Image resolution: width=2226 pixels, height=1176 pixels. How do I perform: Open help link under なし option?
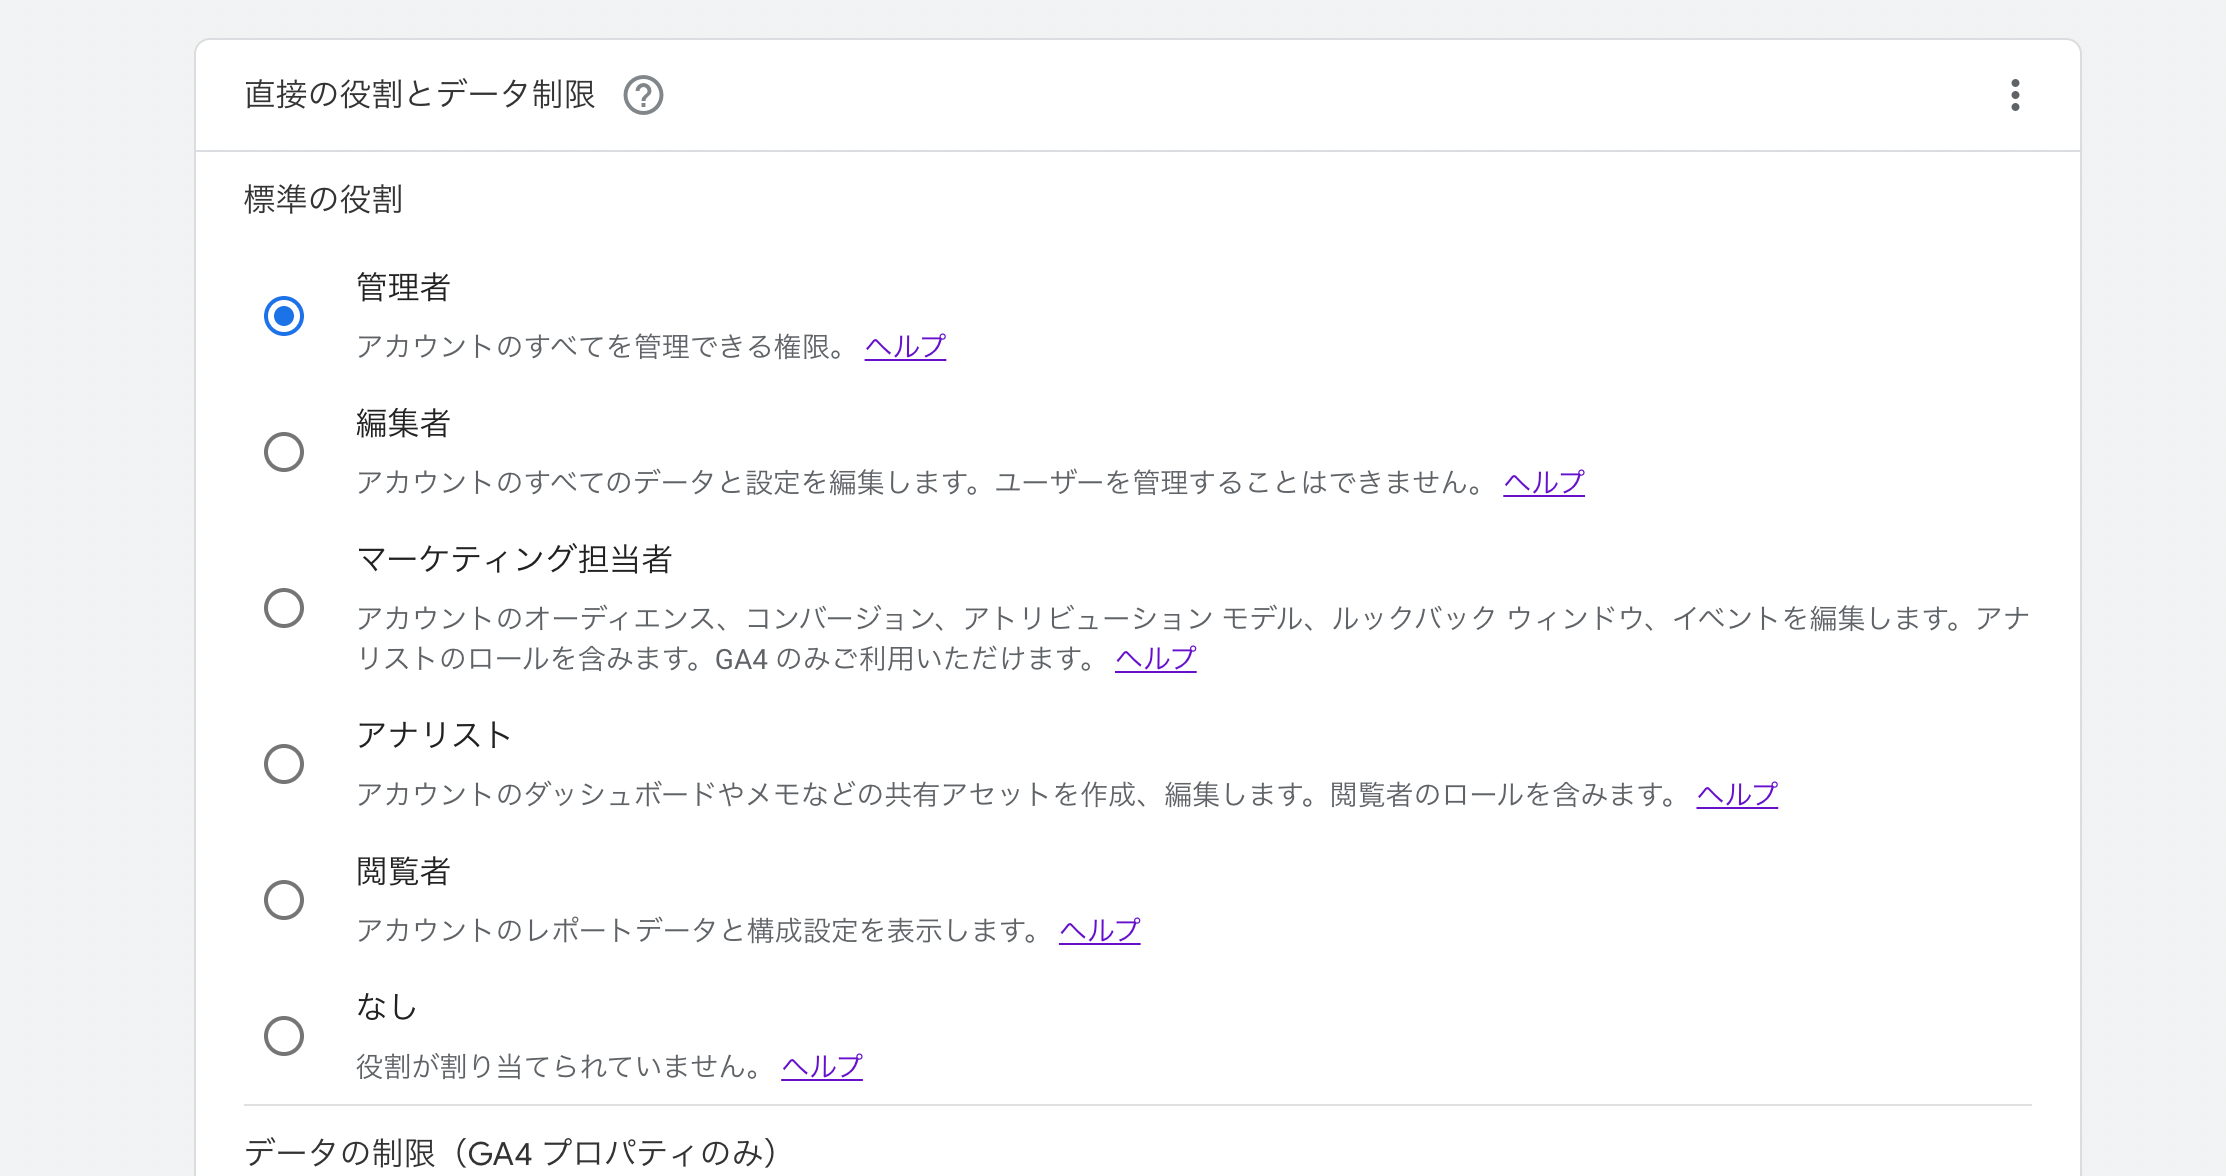pyautogui.click(x=821, y=1066)
